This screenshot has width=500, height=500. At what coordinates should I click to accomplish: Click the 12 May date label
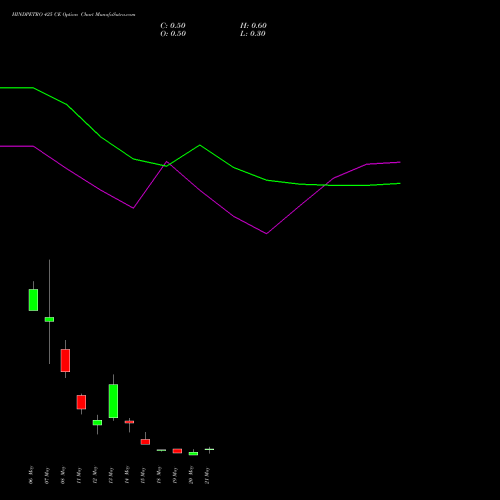coord(95,475)
